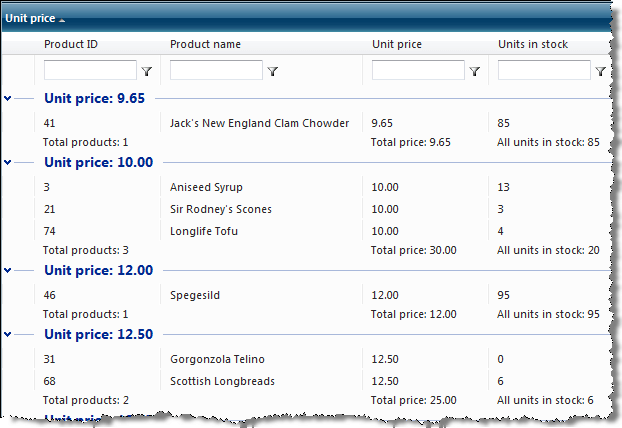Click filter icon for Unit price column
Viewport: 622px width, 428px height.
pyautogui.click(x=475, y=72)
